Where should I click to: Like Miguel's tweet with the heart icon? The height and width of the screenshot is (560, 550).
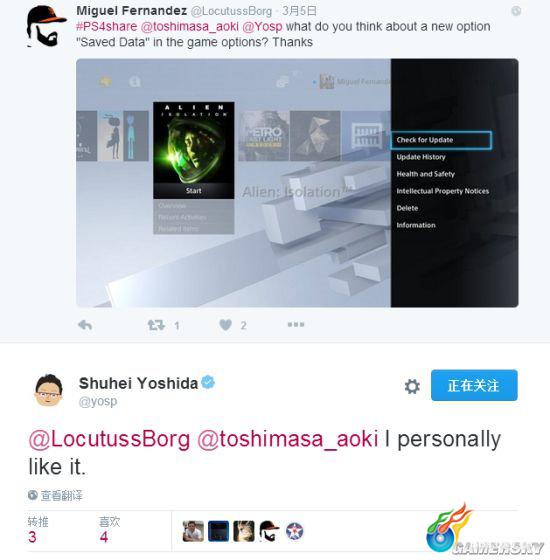[x=225, y=325]
